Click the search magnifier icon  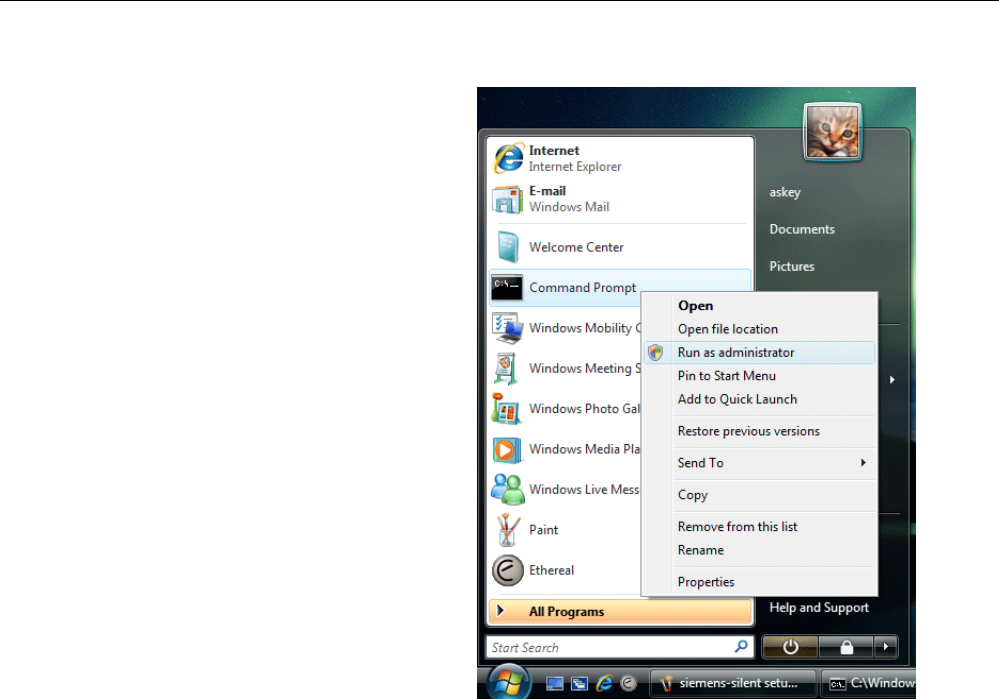coord(742,647)
